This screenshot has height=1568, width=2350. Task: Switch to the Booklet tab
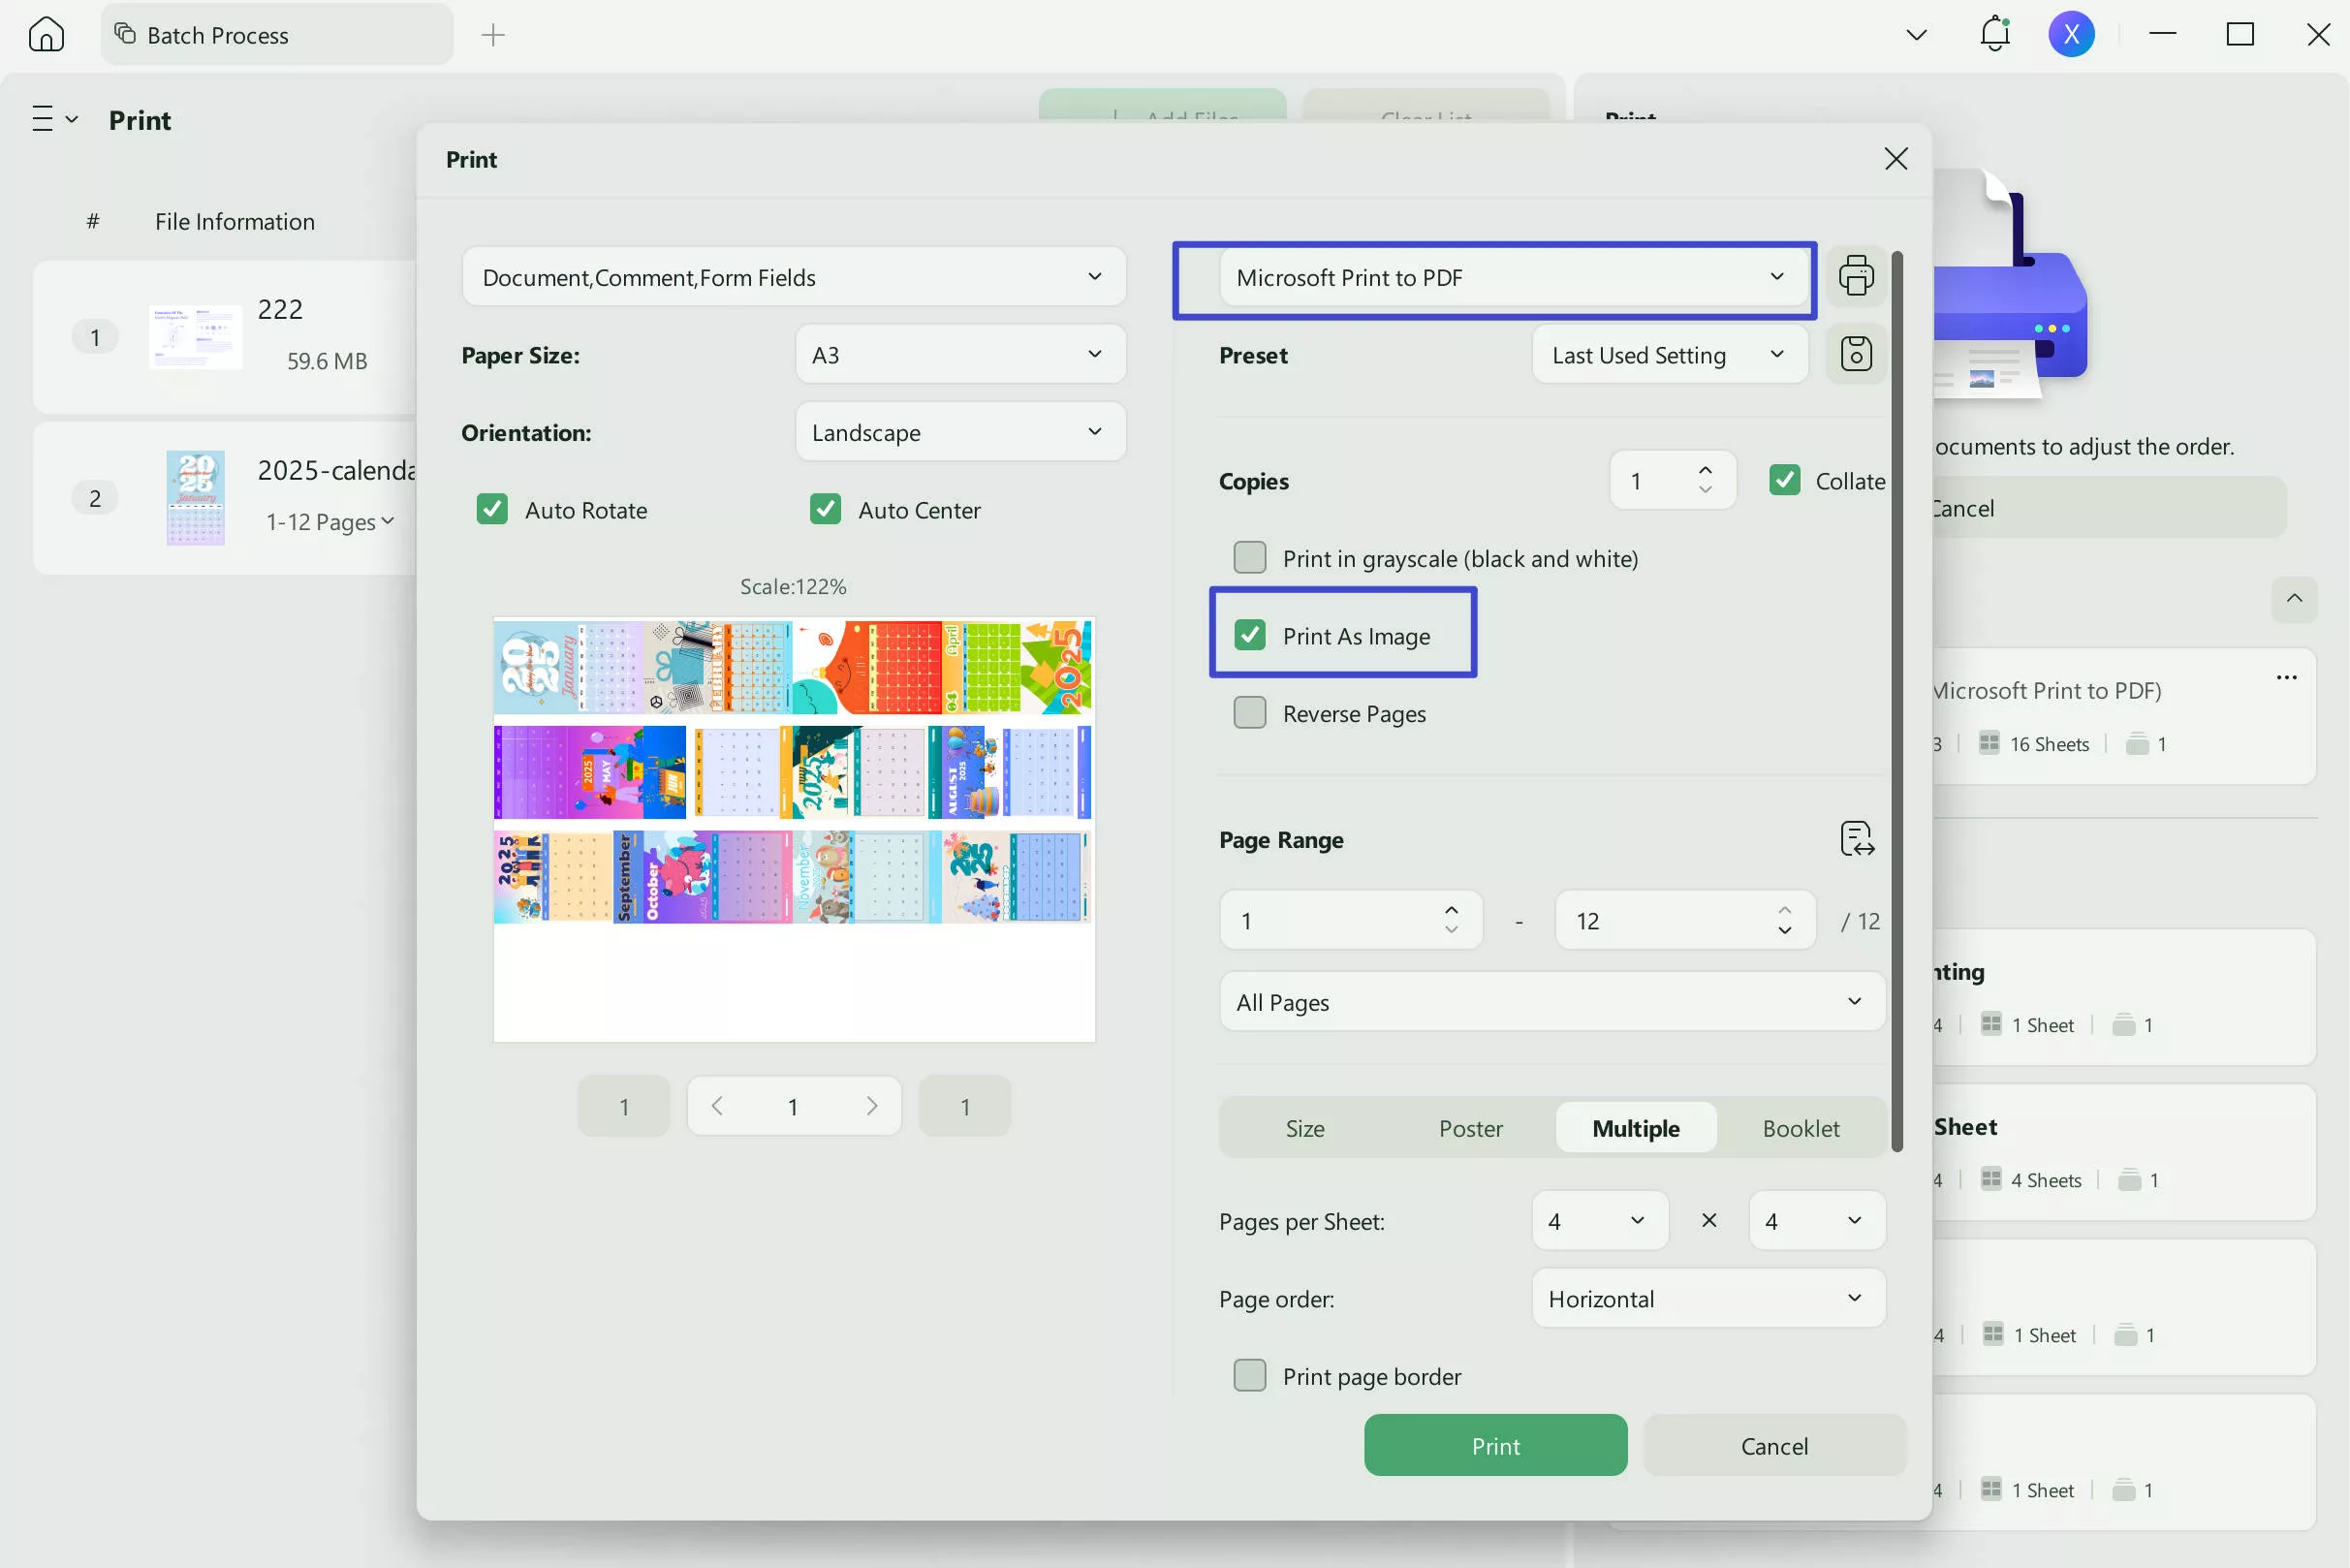1800,1128
